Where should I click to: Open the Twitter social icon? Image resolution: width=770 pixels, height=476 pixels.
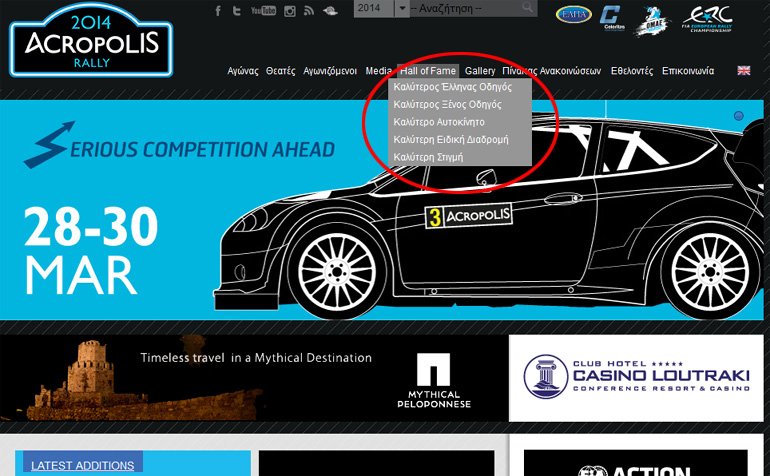tap(237, 11)
